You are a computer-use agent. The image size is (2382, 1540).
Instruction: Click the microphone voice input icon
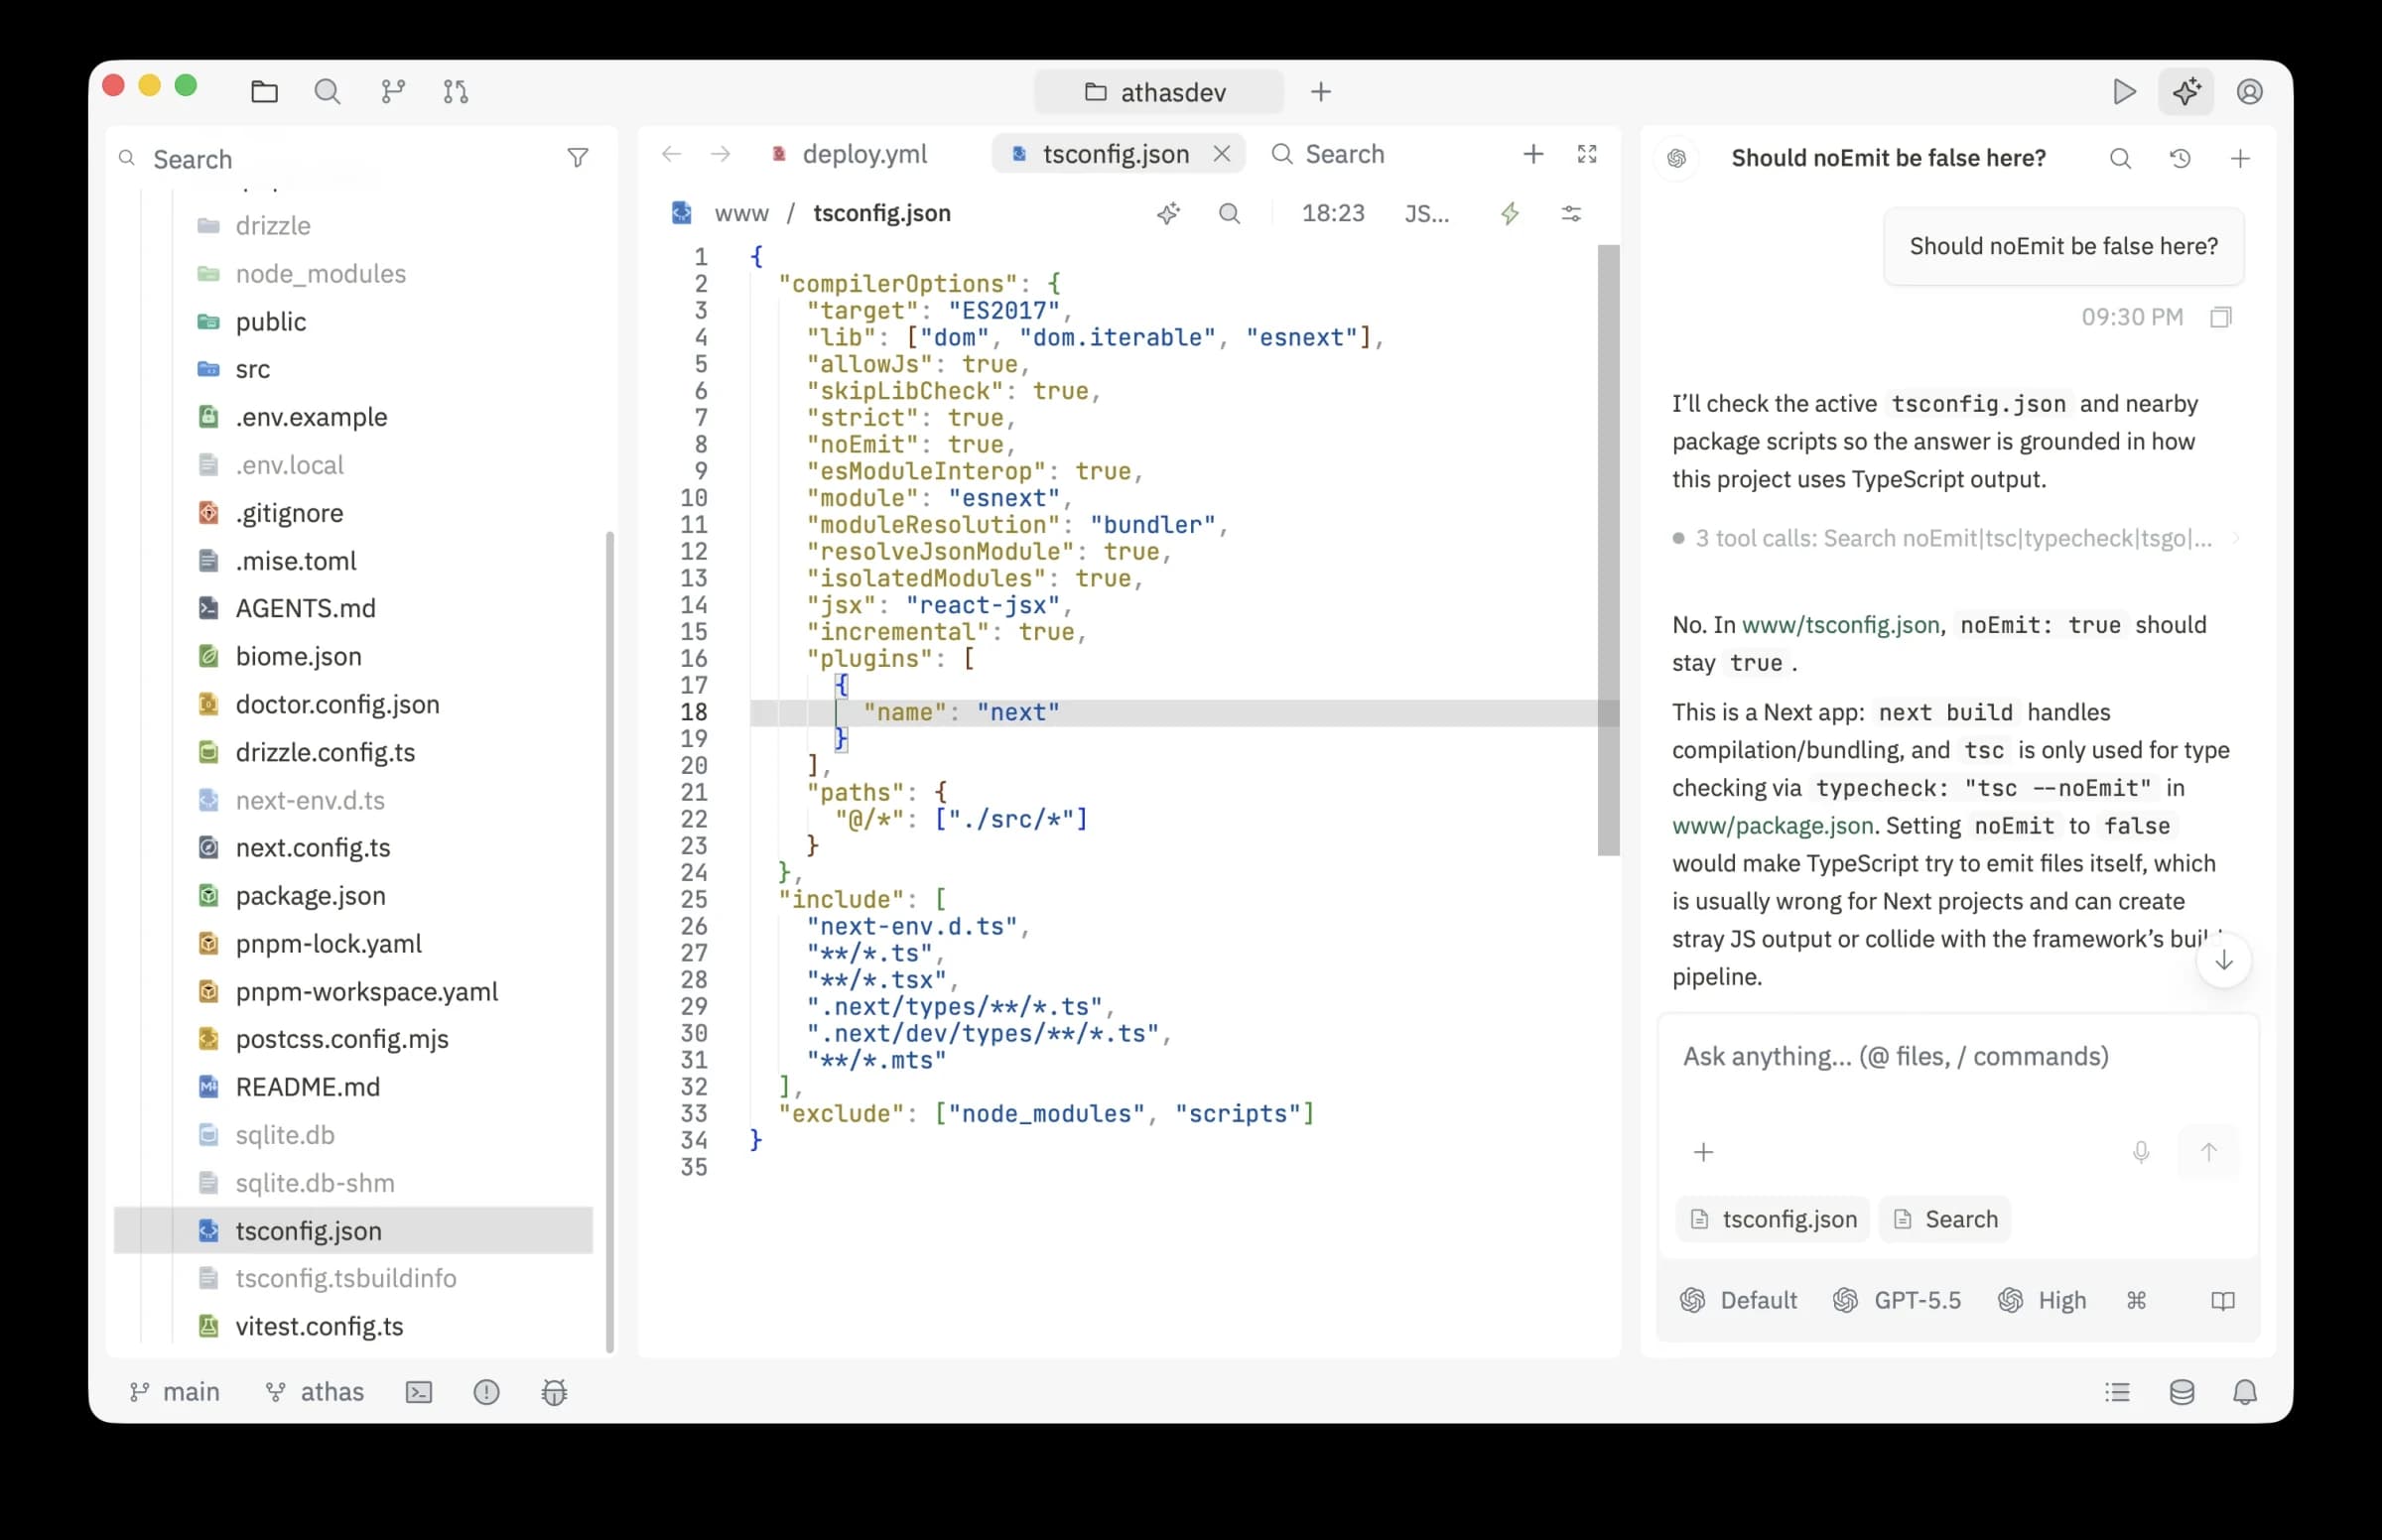pyautogui.click(x=2140, y=1152)
